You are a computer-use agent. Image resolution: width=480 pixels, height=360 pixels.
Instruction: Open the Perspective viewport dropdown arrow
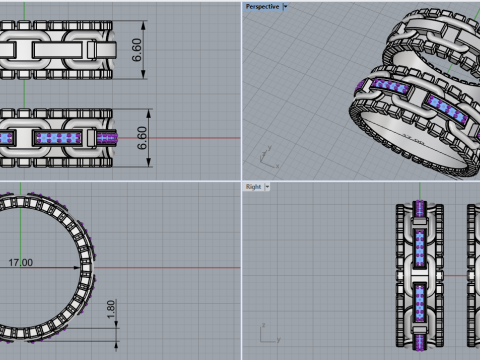(285, 7)
